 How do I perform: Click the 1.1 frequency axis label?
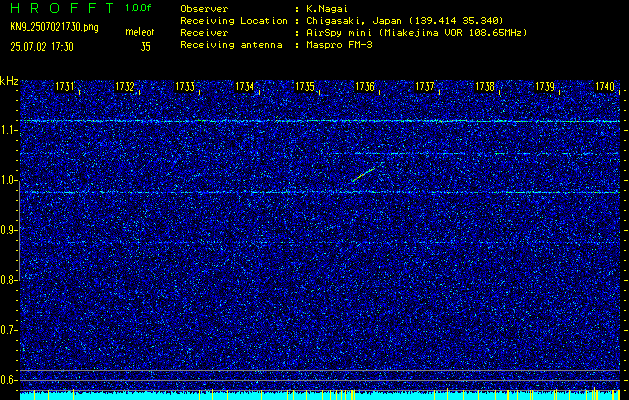pos(8,130)
